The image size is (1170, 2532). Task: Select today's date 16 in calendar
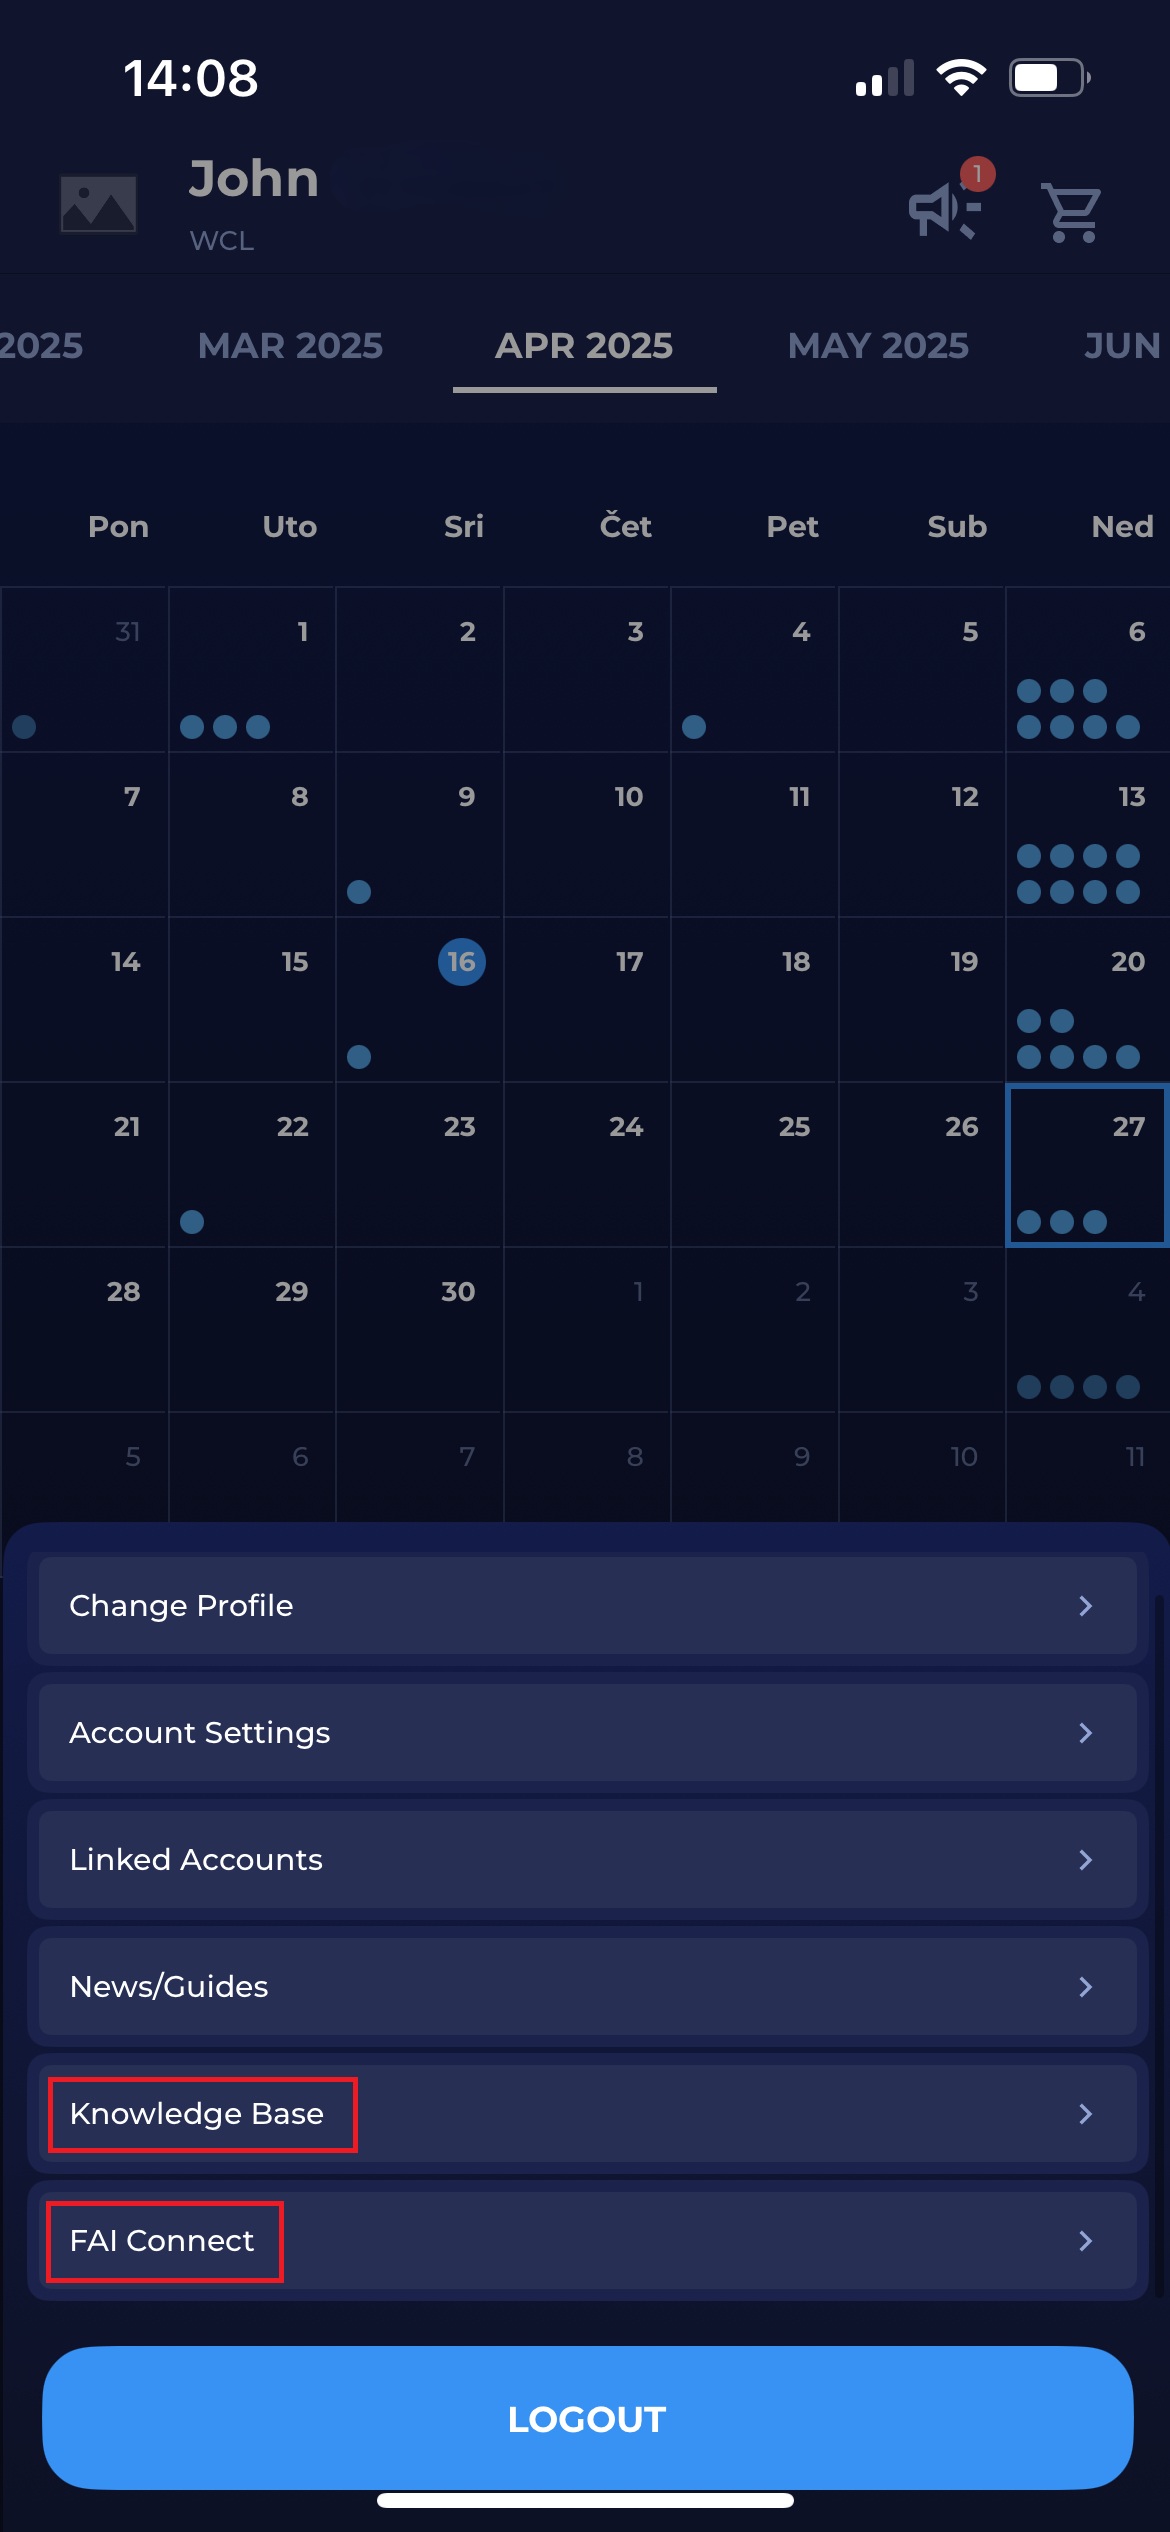coord(461,962)
